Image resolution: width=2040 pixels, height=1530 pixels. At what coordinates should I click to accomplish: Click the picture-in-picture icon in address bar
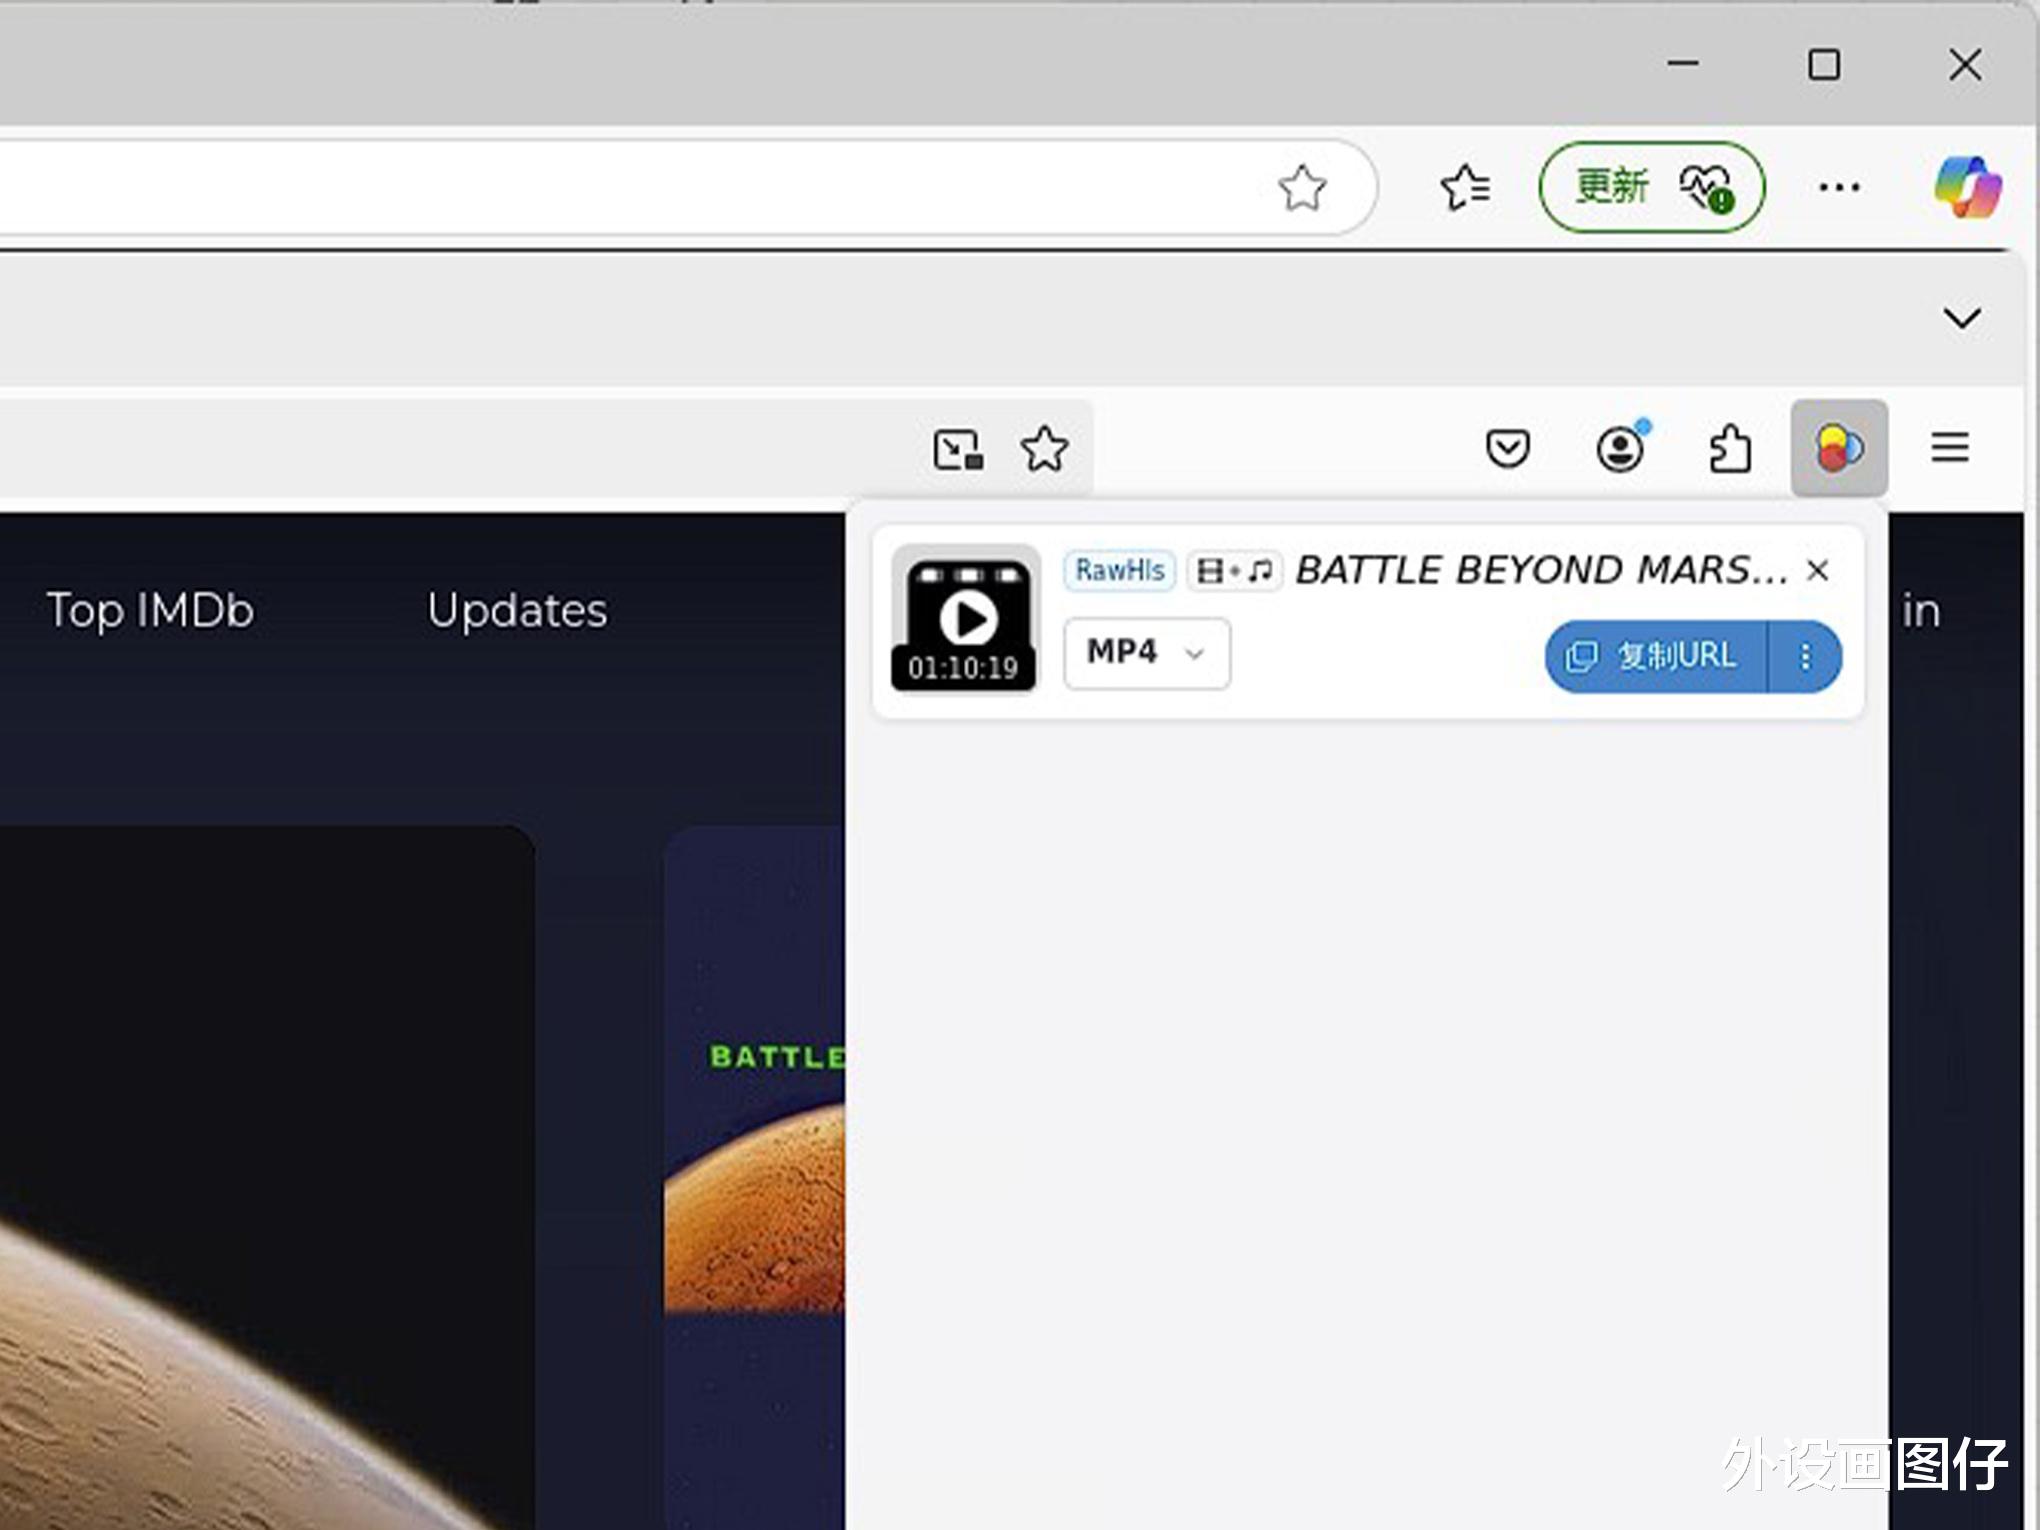[957, 449]
